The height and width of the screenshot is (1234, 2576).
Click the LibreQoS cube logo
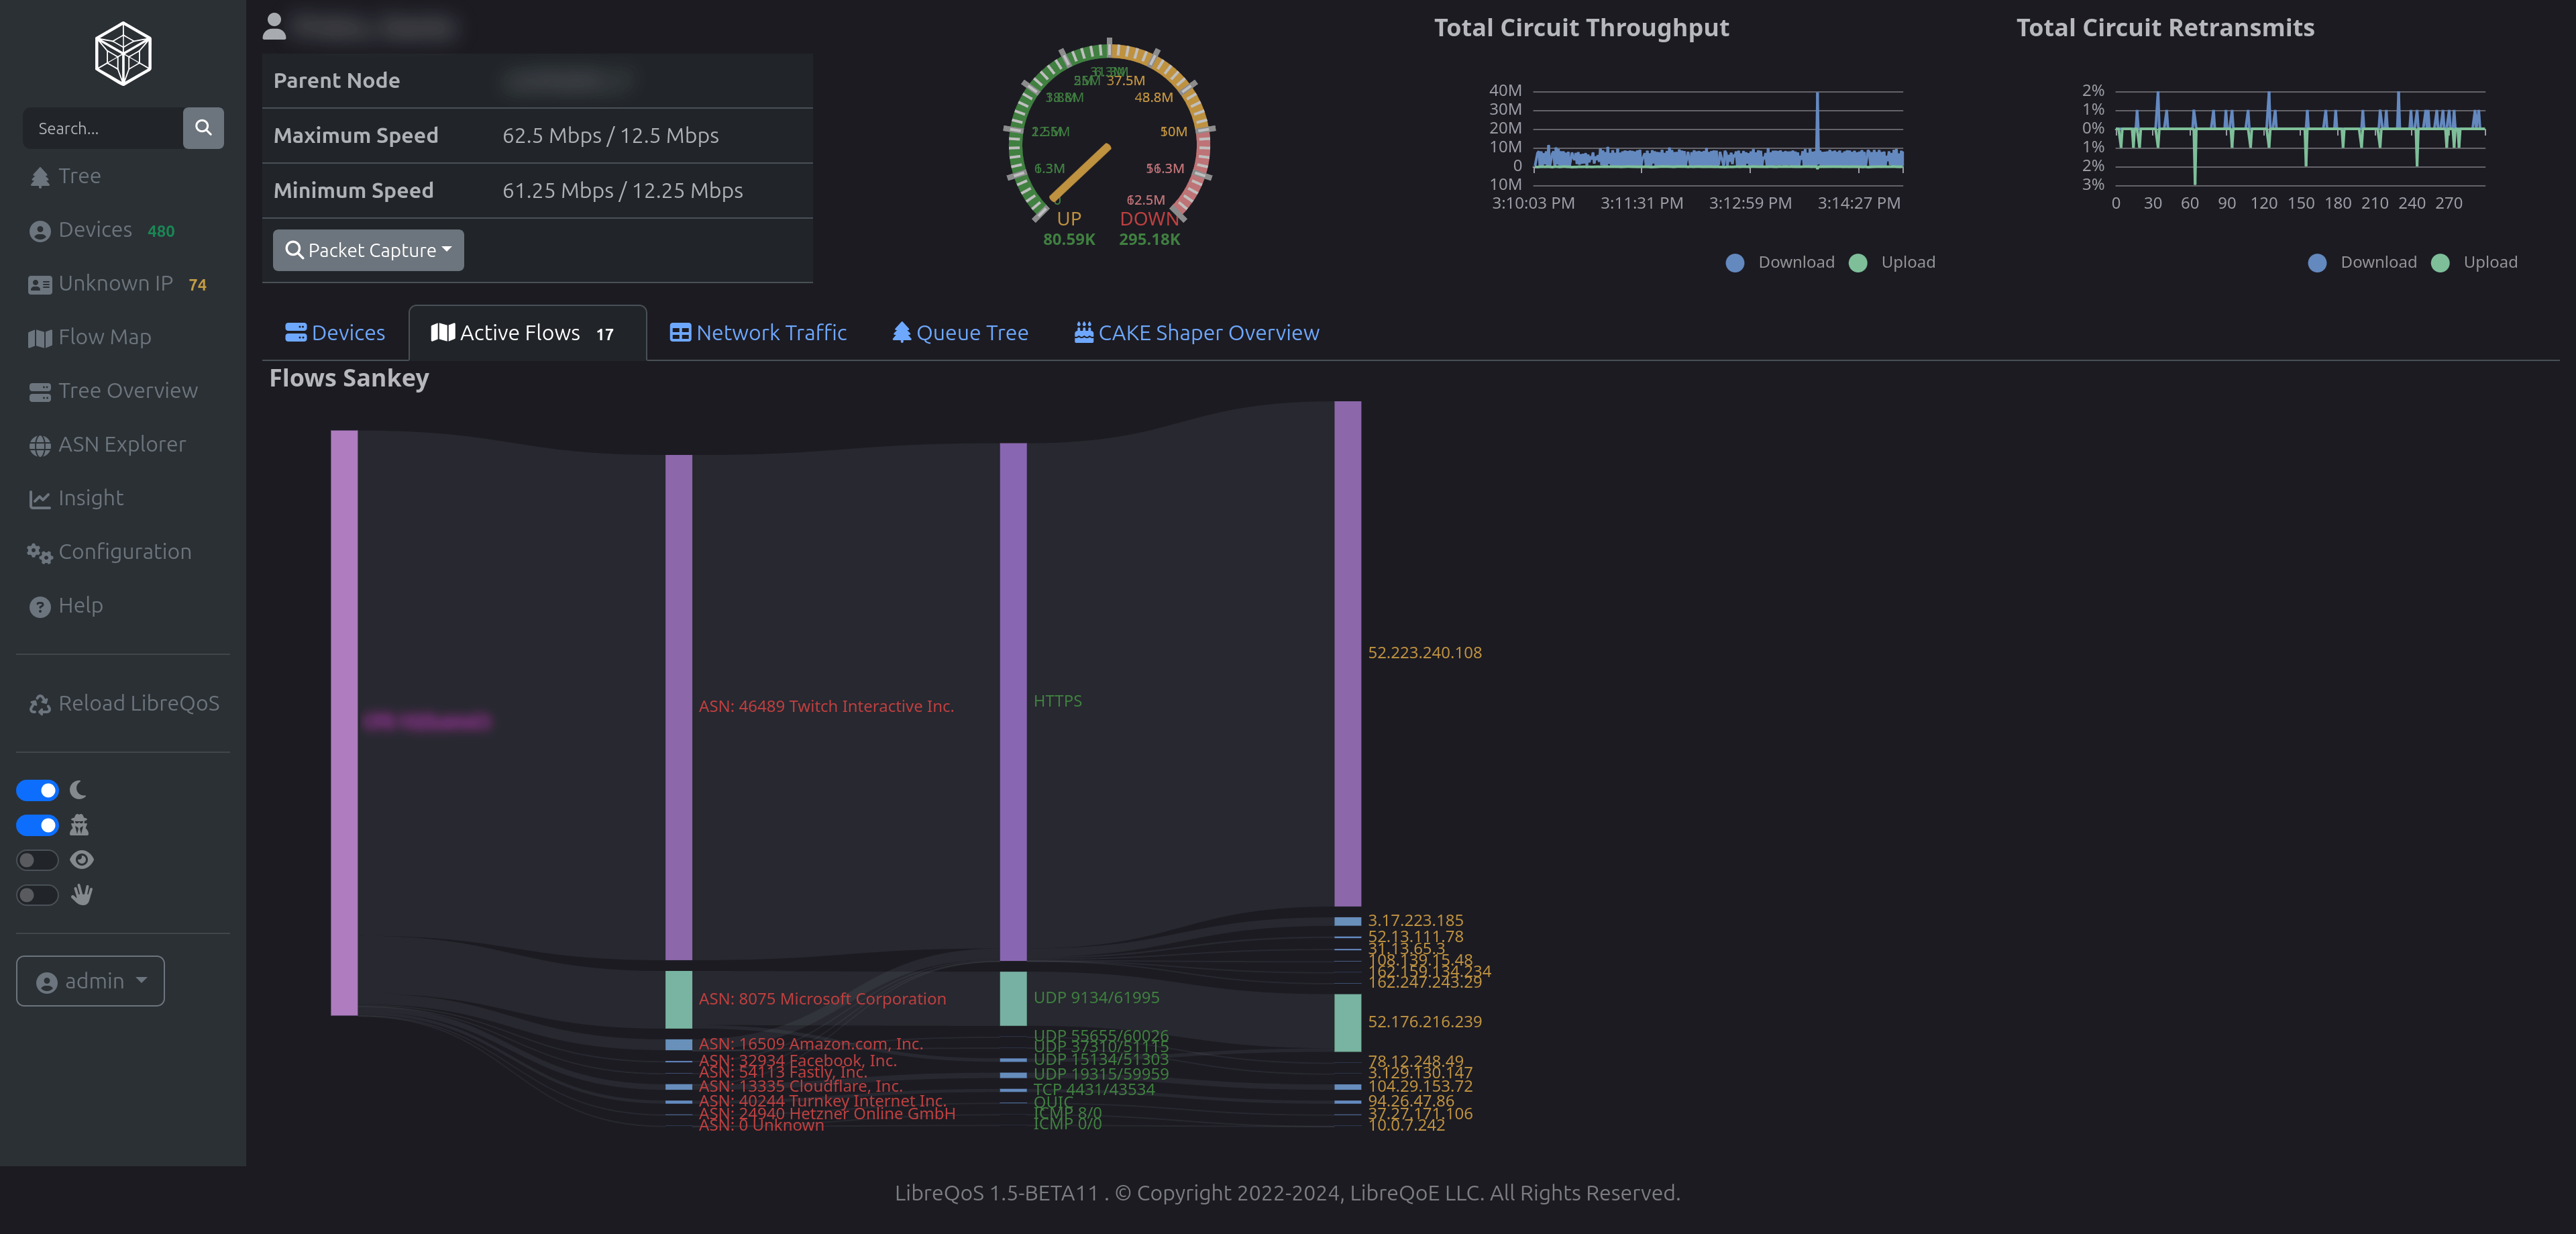(x=122, y=51)
